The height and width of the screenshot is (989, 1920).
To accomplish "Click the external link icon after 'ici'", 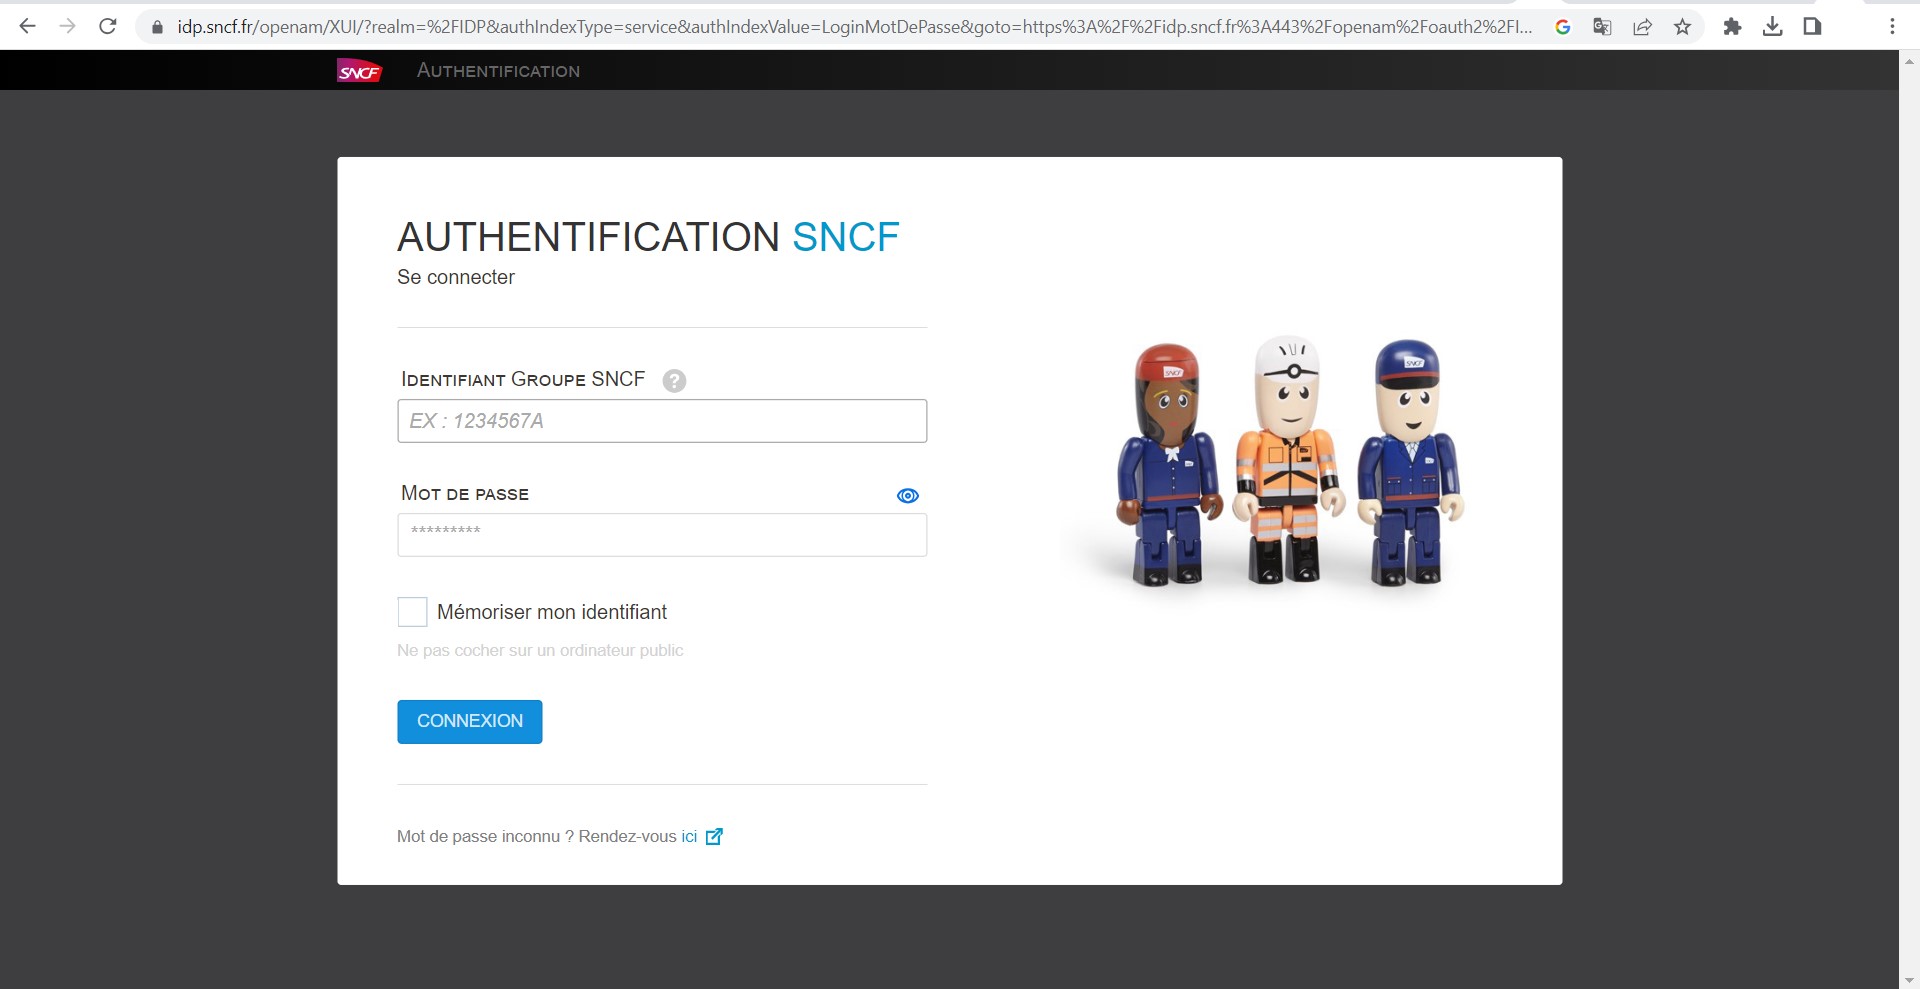I will (x=714, y=837).
